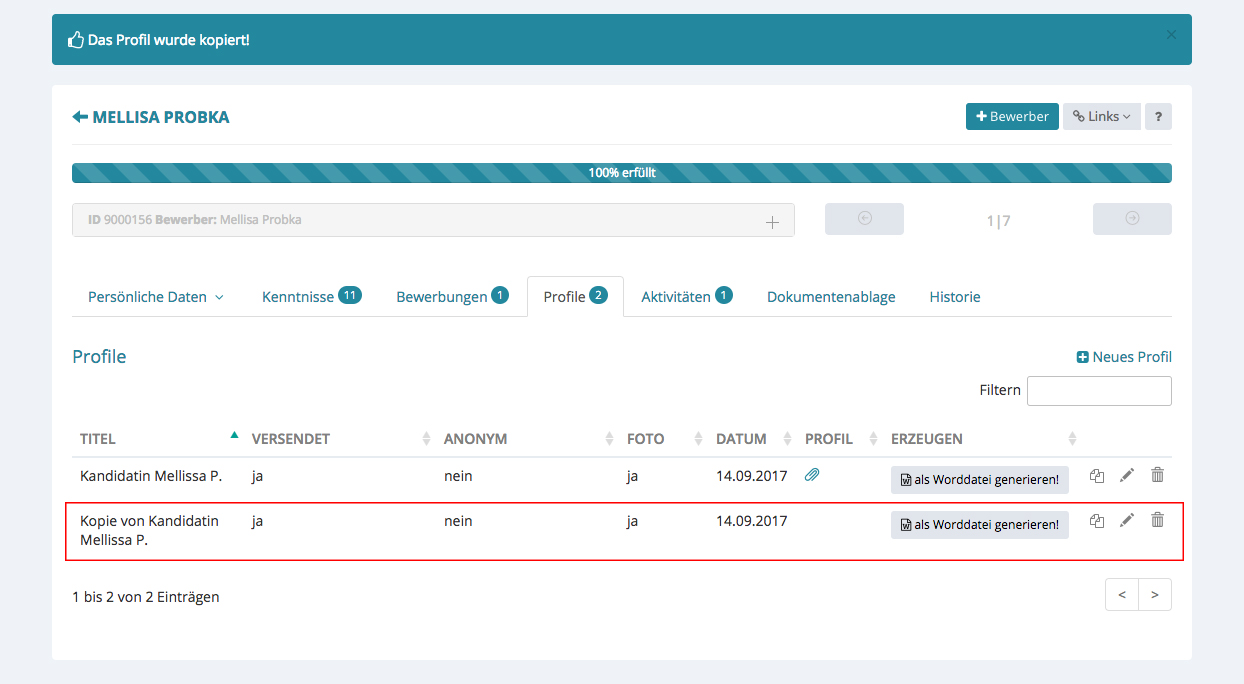
Task: Focus the Filtern text field
Action: (x=1098, y=391)
